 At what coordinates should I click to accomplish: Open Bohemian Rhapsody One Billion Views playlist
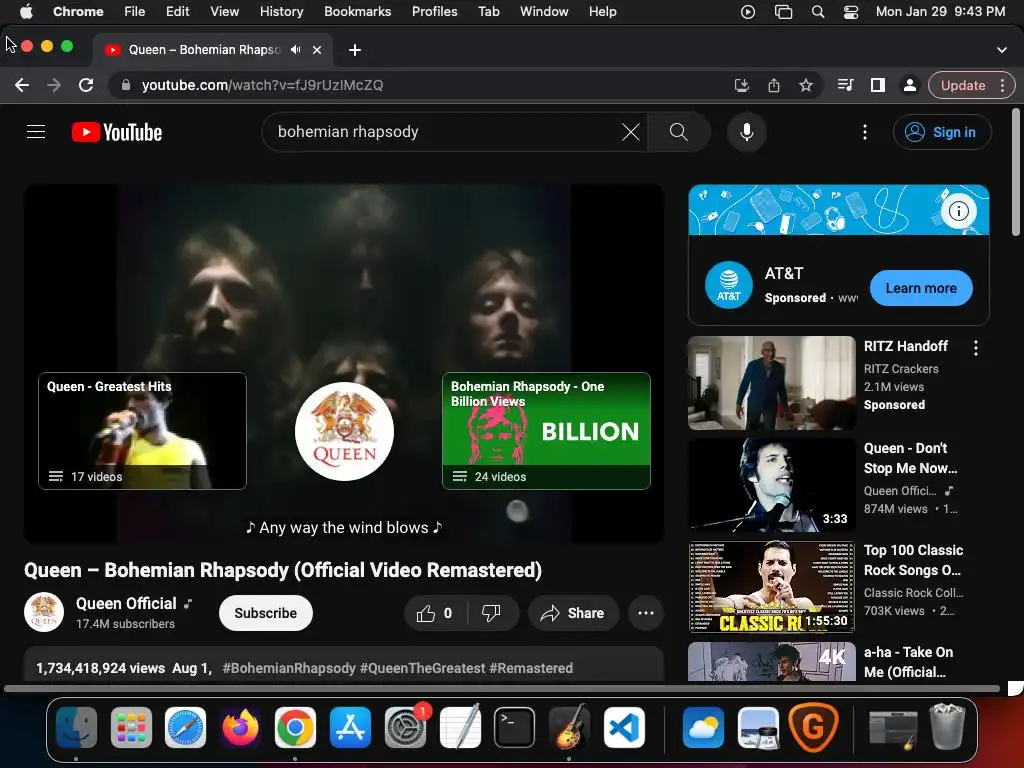coord(546,430)
